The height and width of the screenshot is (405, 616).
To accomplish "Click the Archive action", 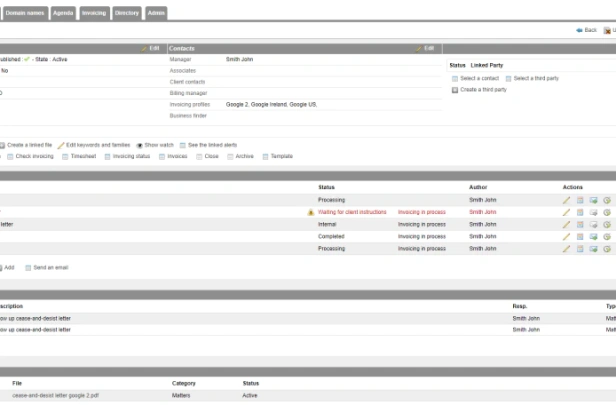I will (244, 156).
